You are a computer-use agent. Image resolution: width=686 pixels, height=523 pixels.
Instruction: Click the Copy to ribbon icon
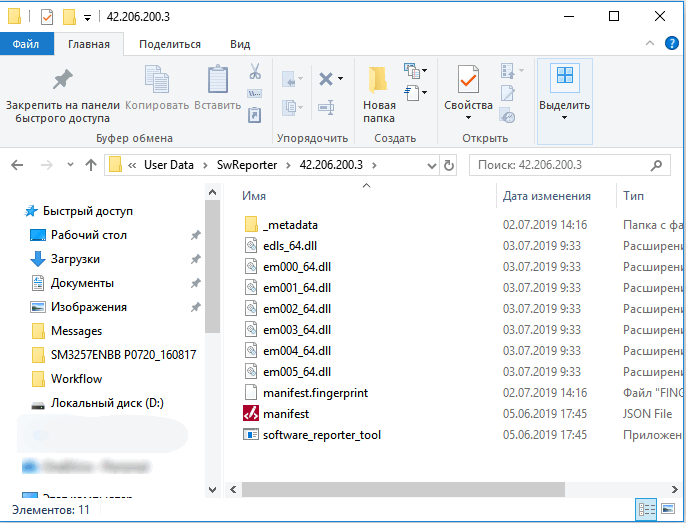coord(292,107)
